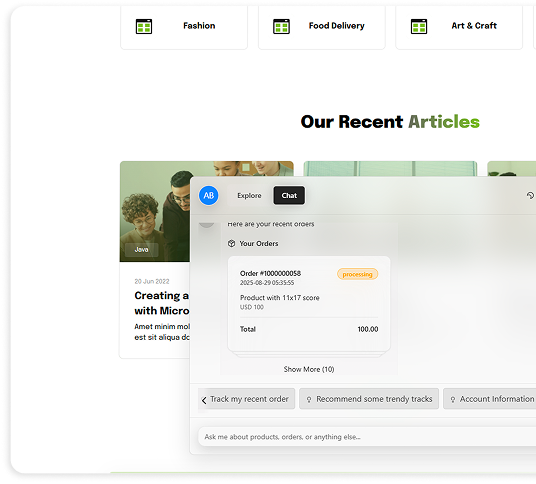Choose Recommend some trendy tracks suggestion
536x484 pixels.
pos(369,399)
